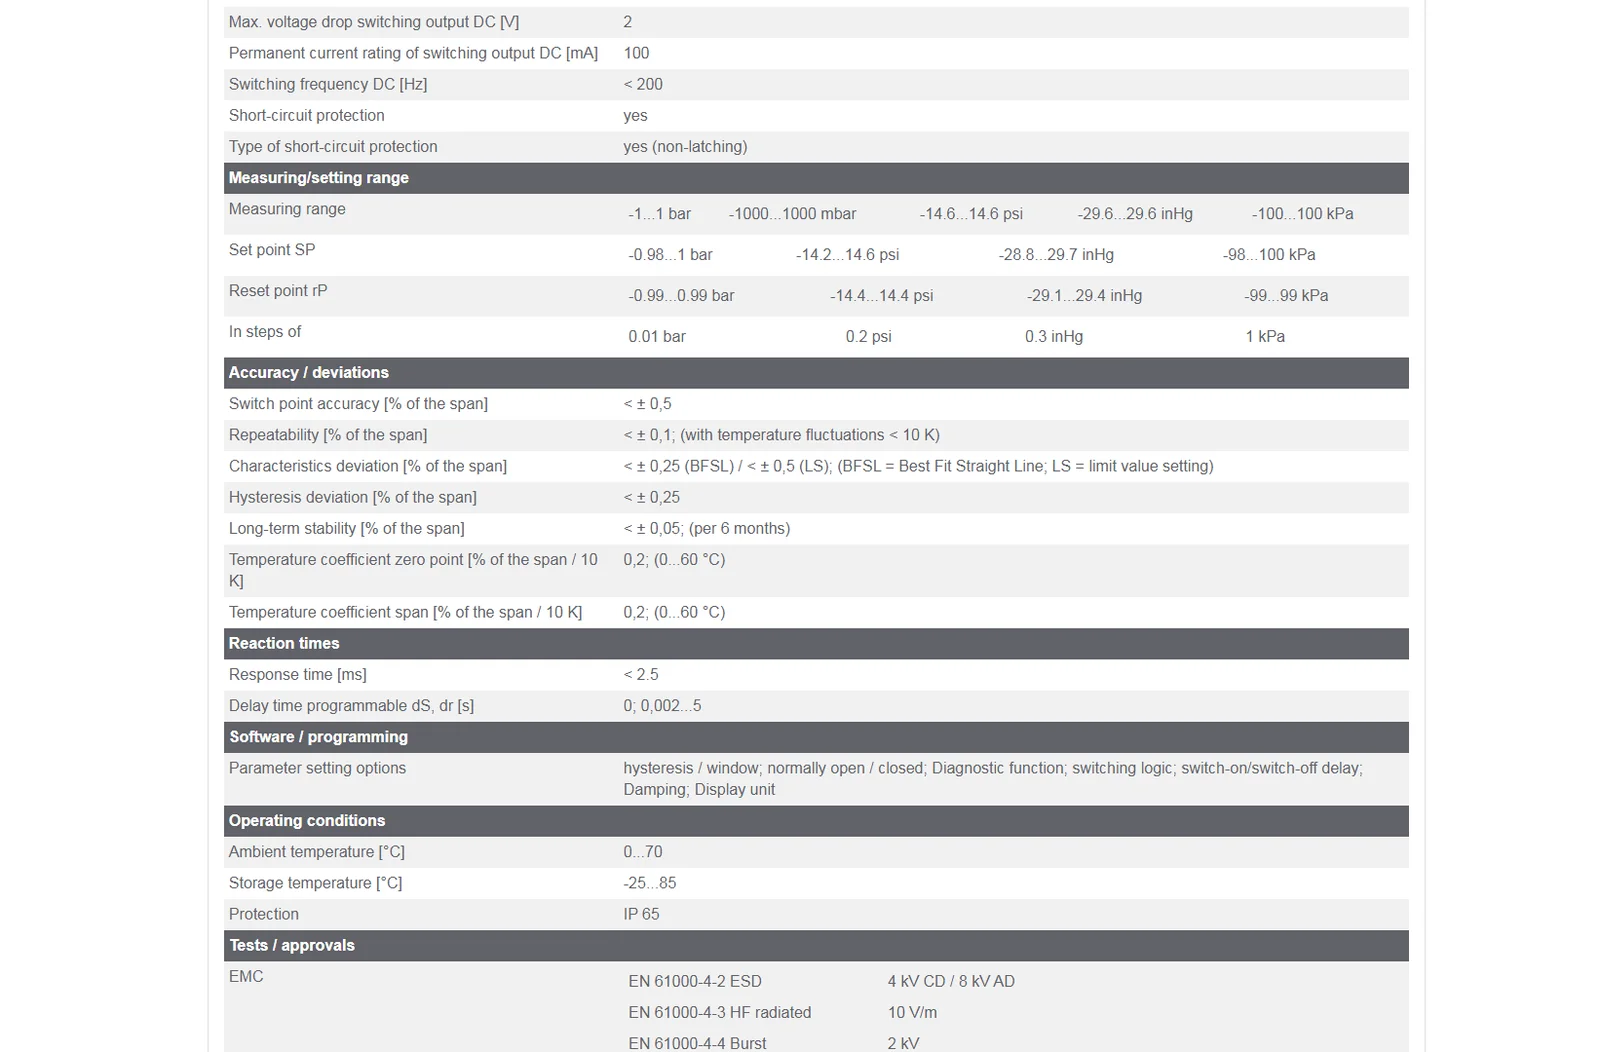The image size is (1600, 1052).
Task: Click the '< ± 0,05; (per 6 months)' value
Action: tap(707, 528)
